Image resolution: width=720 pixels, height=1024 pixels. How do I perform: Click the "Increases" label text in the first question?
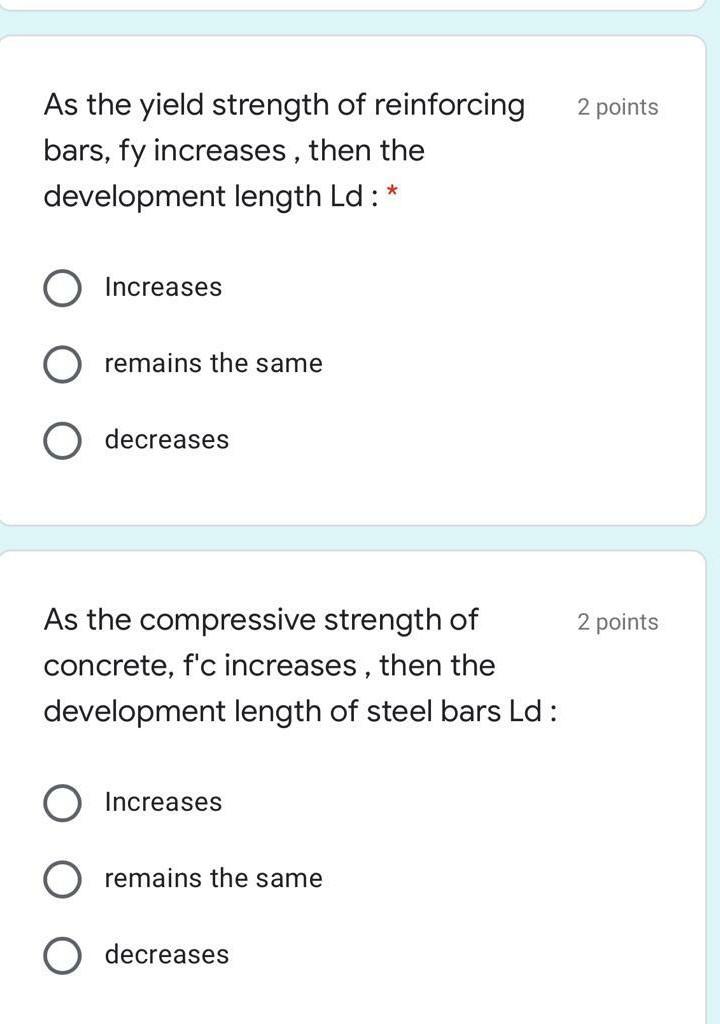coord(163,287)
